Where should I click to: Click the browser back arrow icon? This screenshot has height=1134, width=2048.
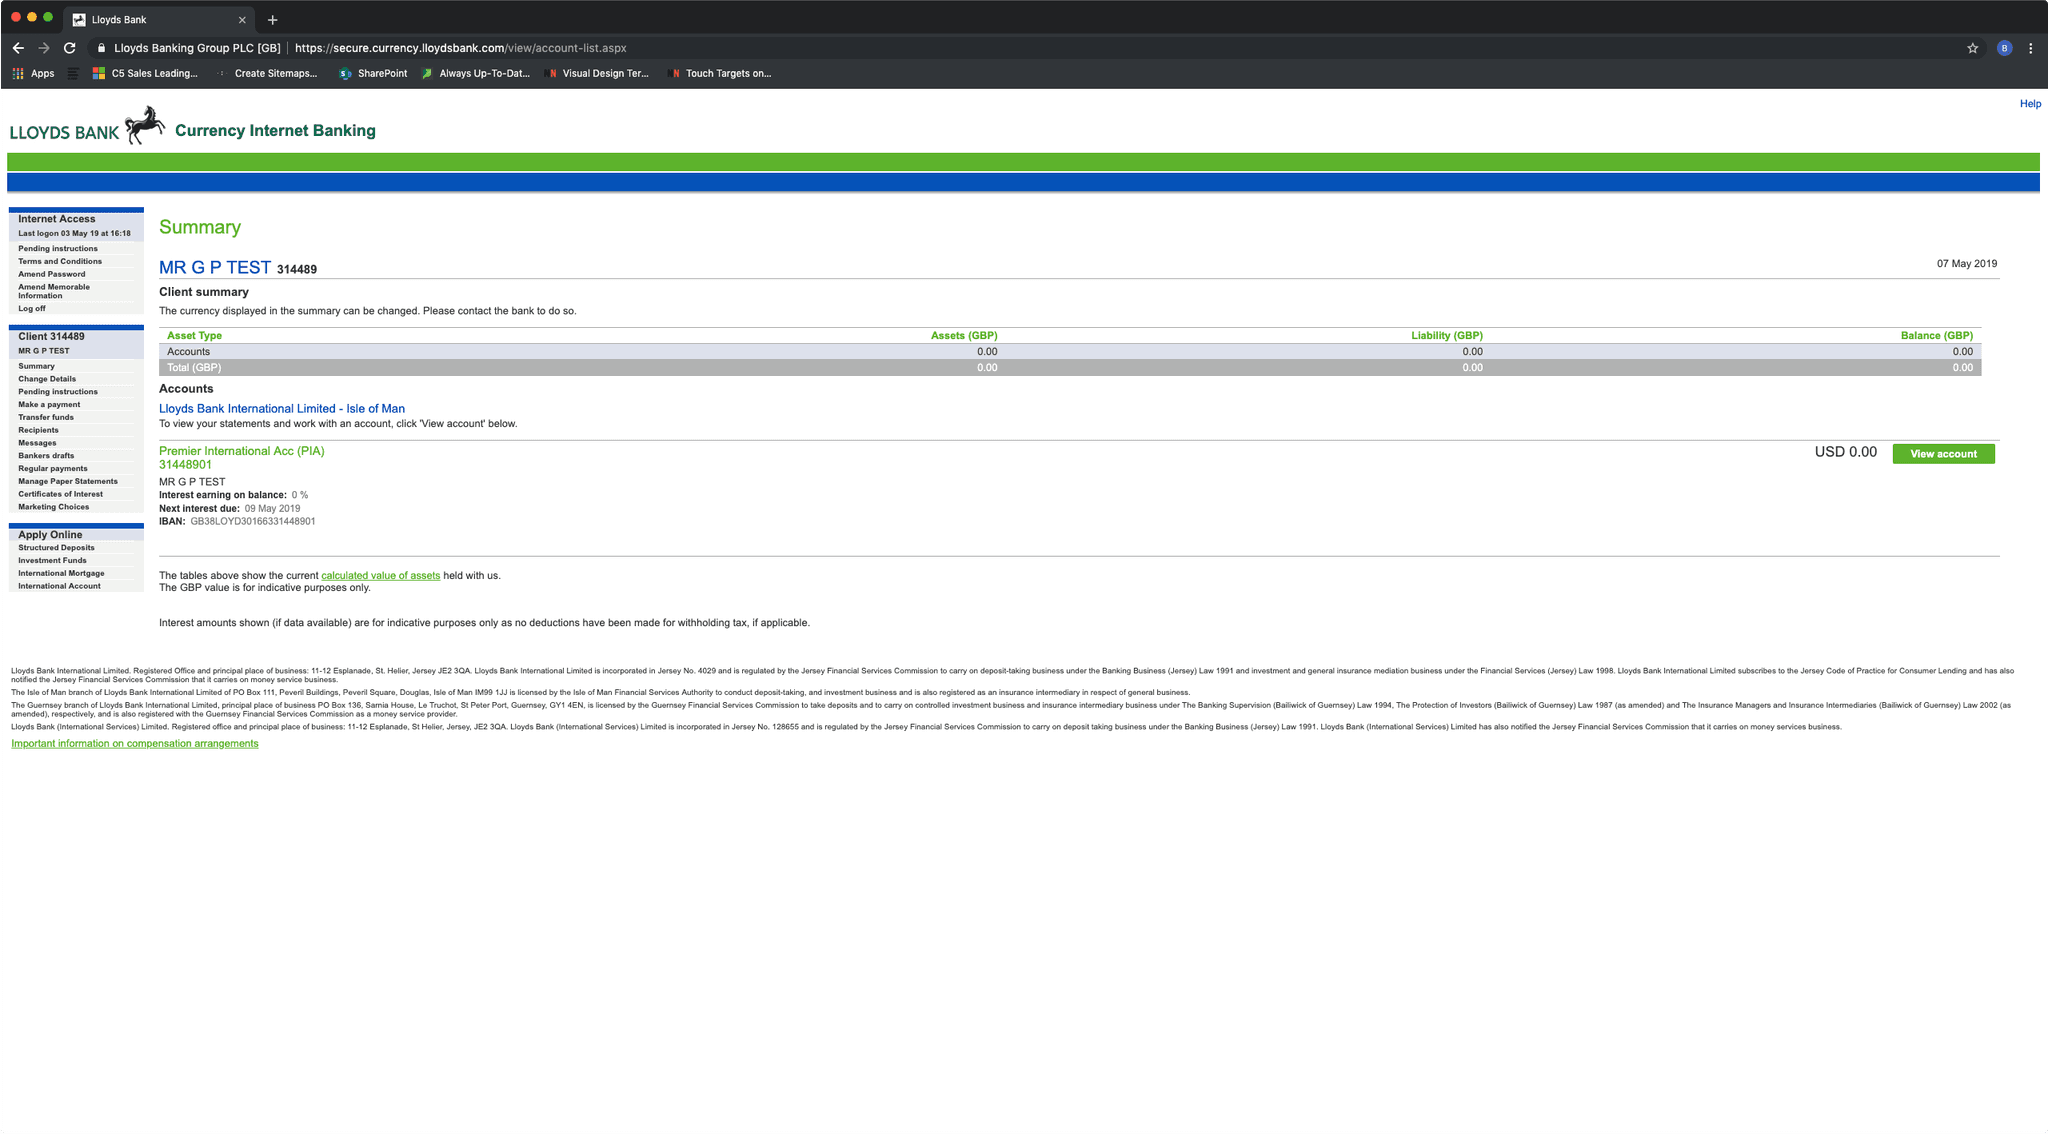(x=18, y=48)
